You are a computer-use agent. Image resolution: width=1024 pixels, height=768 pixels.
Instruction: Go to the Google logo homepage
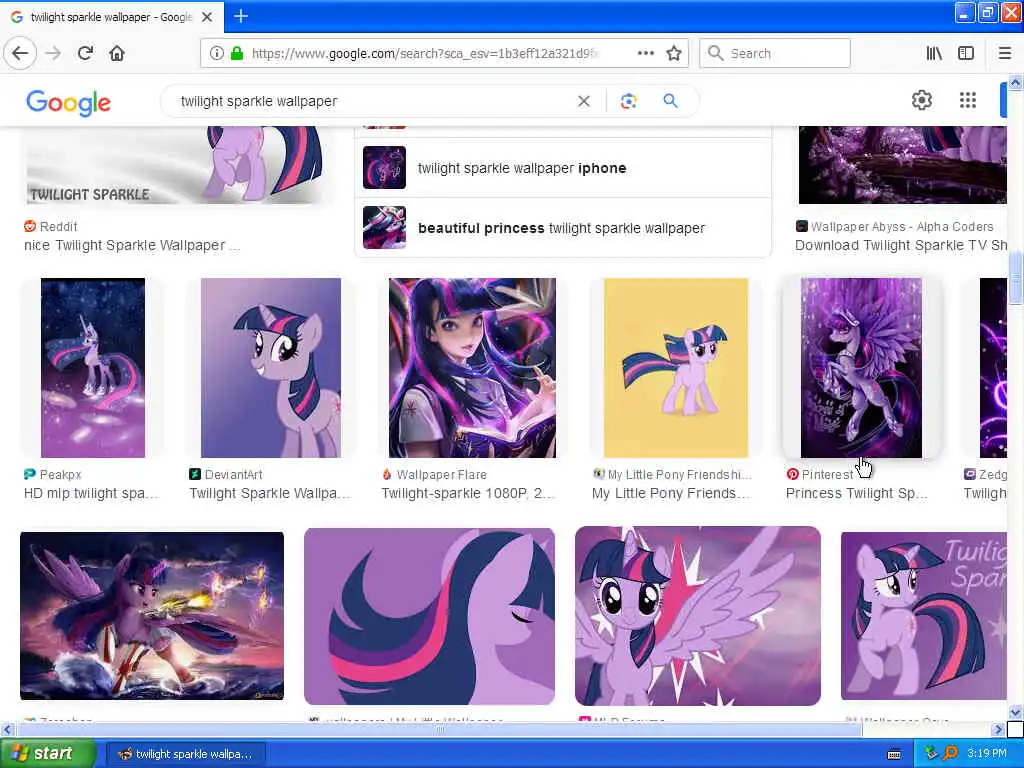click(69, 103)
